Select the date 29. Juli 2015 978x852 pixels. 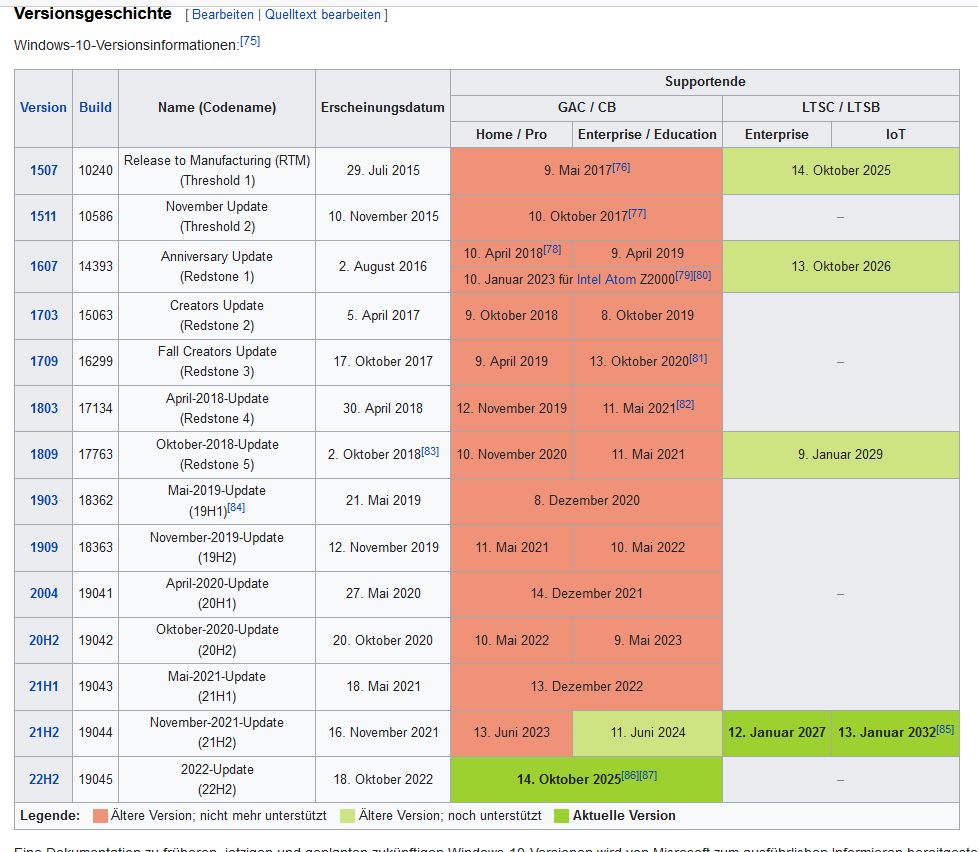[383, 171]
